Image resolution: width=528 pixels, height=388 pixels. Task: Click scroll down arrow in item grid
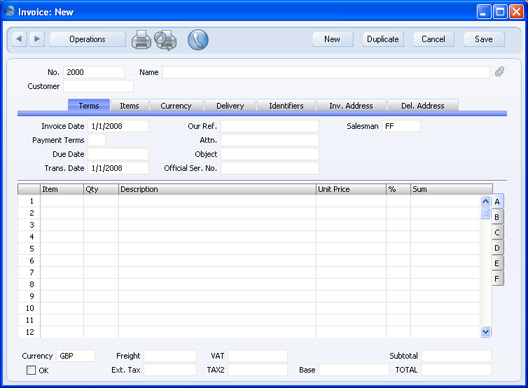[x=485, y=332]
